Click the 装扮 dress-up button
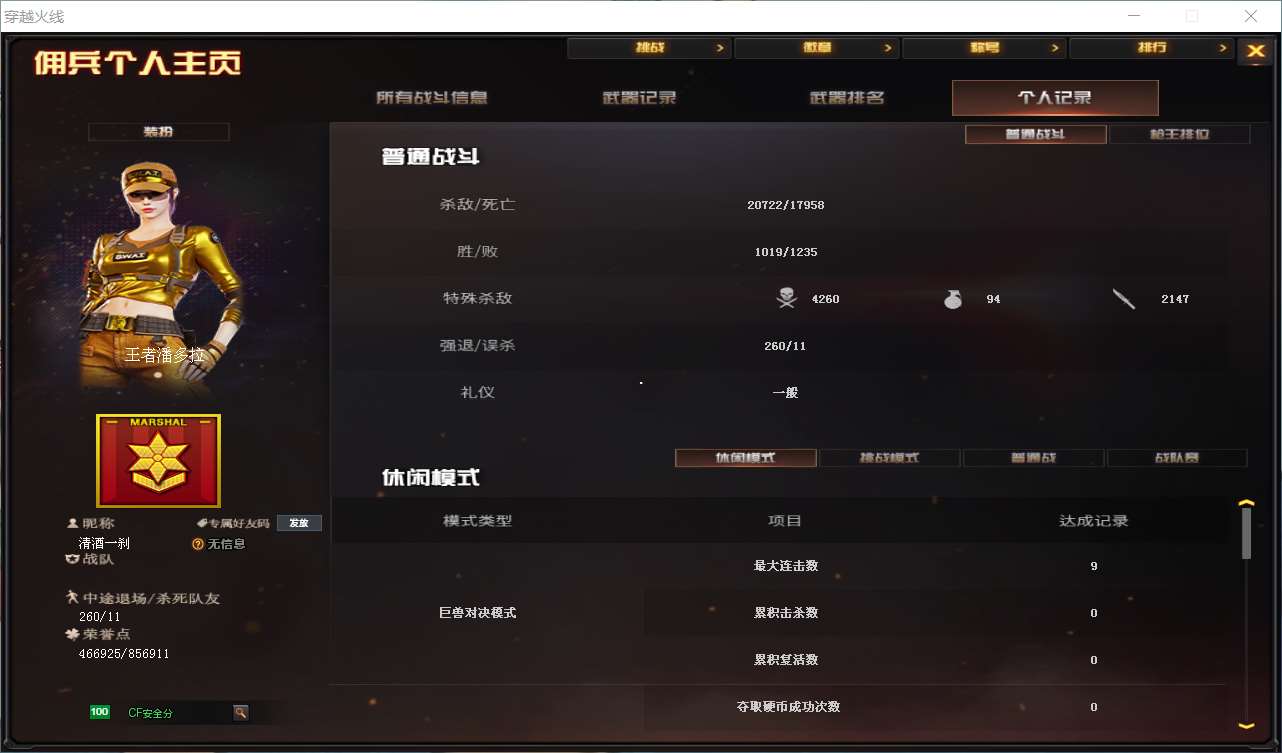The height and width of the screenshot is (753, 1282). (x=159, y=132)
